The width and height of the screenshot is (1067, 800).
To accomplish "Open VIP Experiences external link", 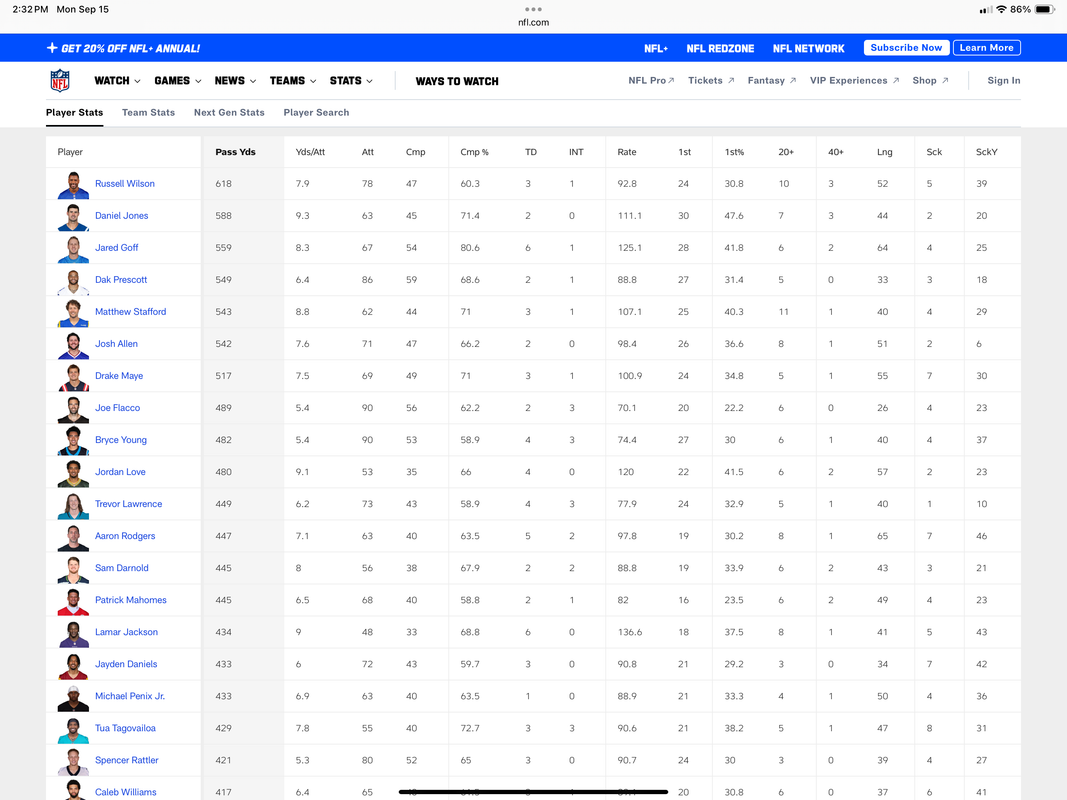I will [x=854, y=80].
